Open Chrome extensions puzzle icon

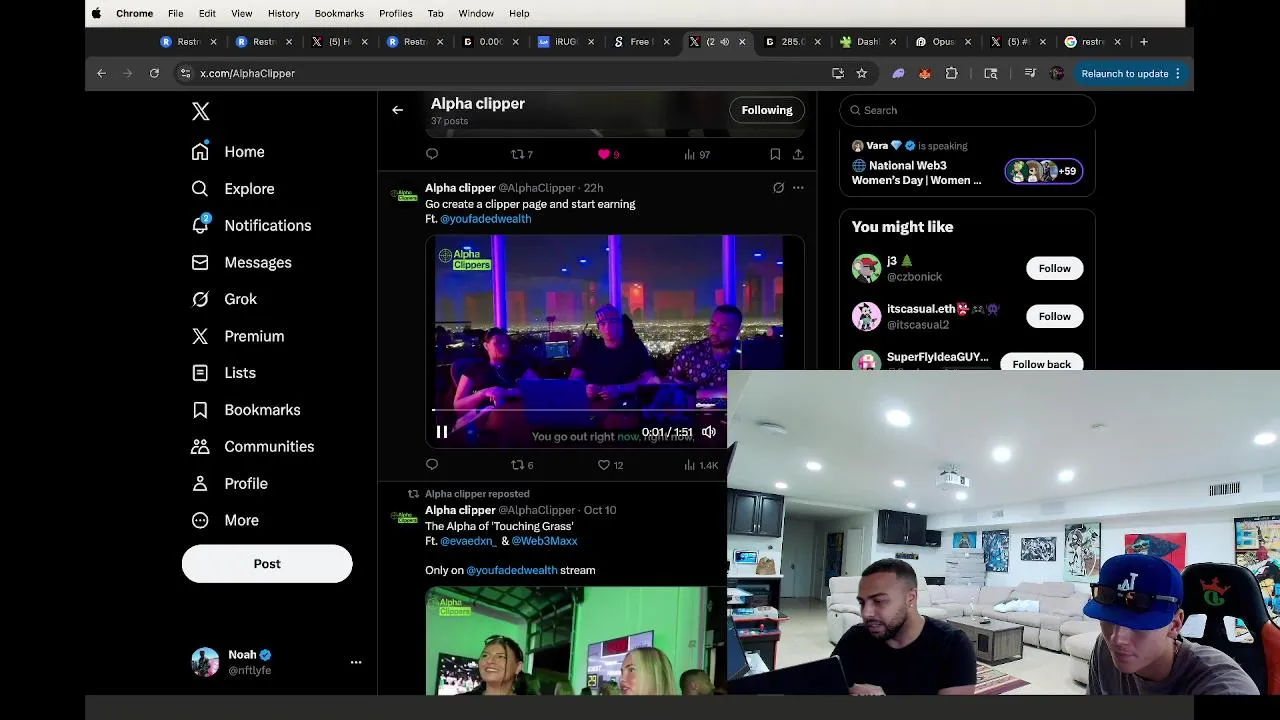tap(951, 73)
